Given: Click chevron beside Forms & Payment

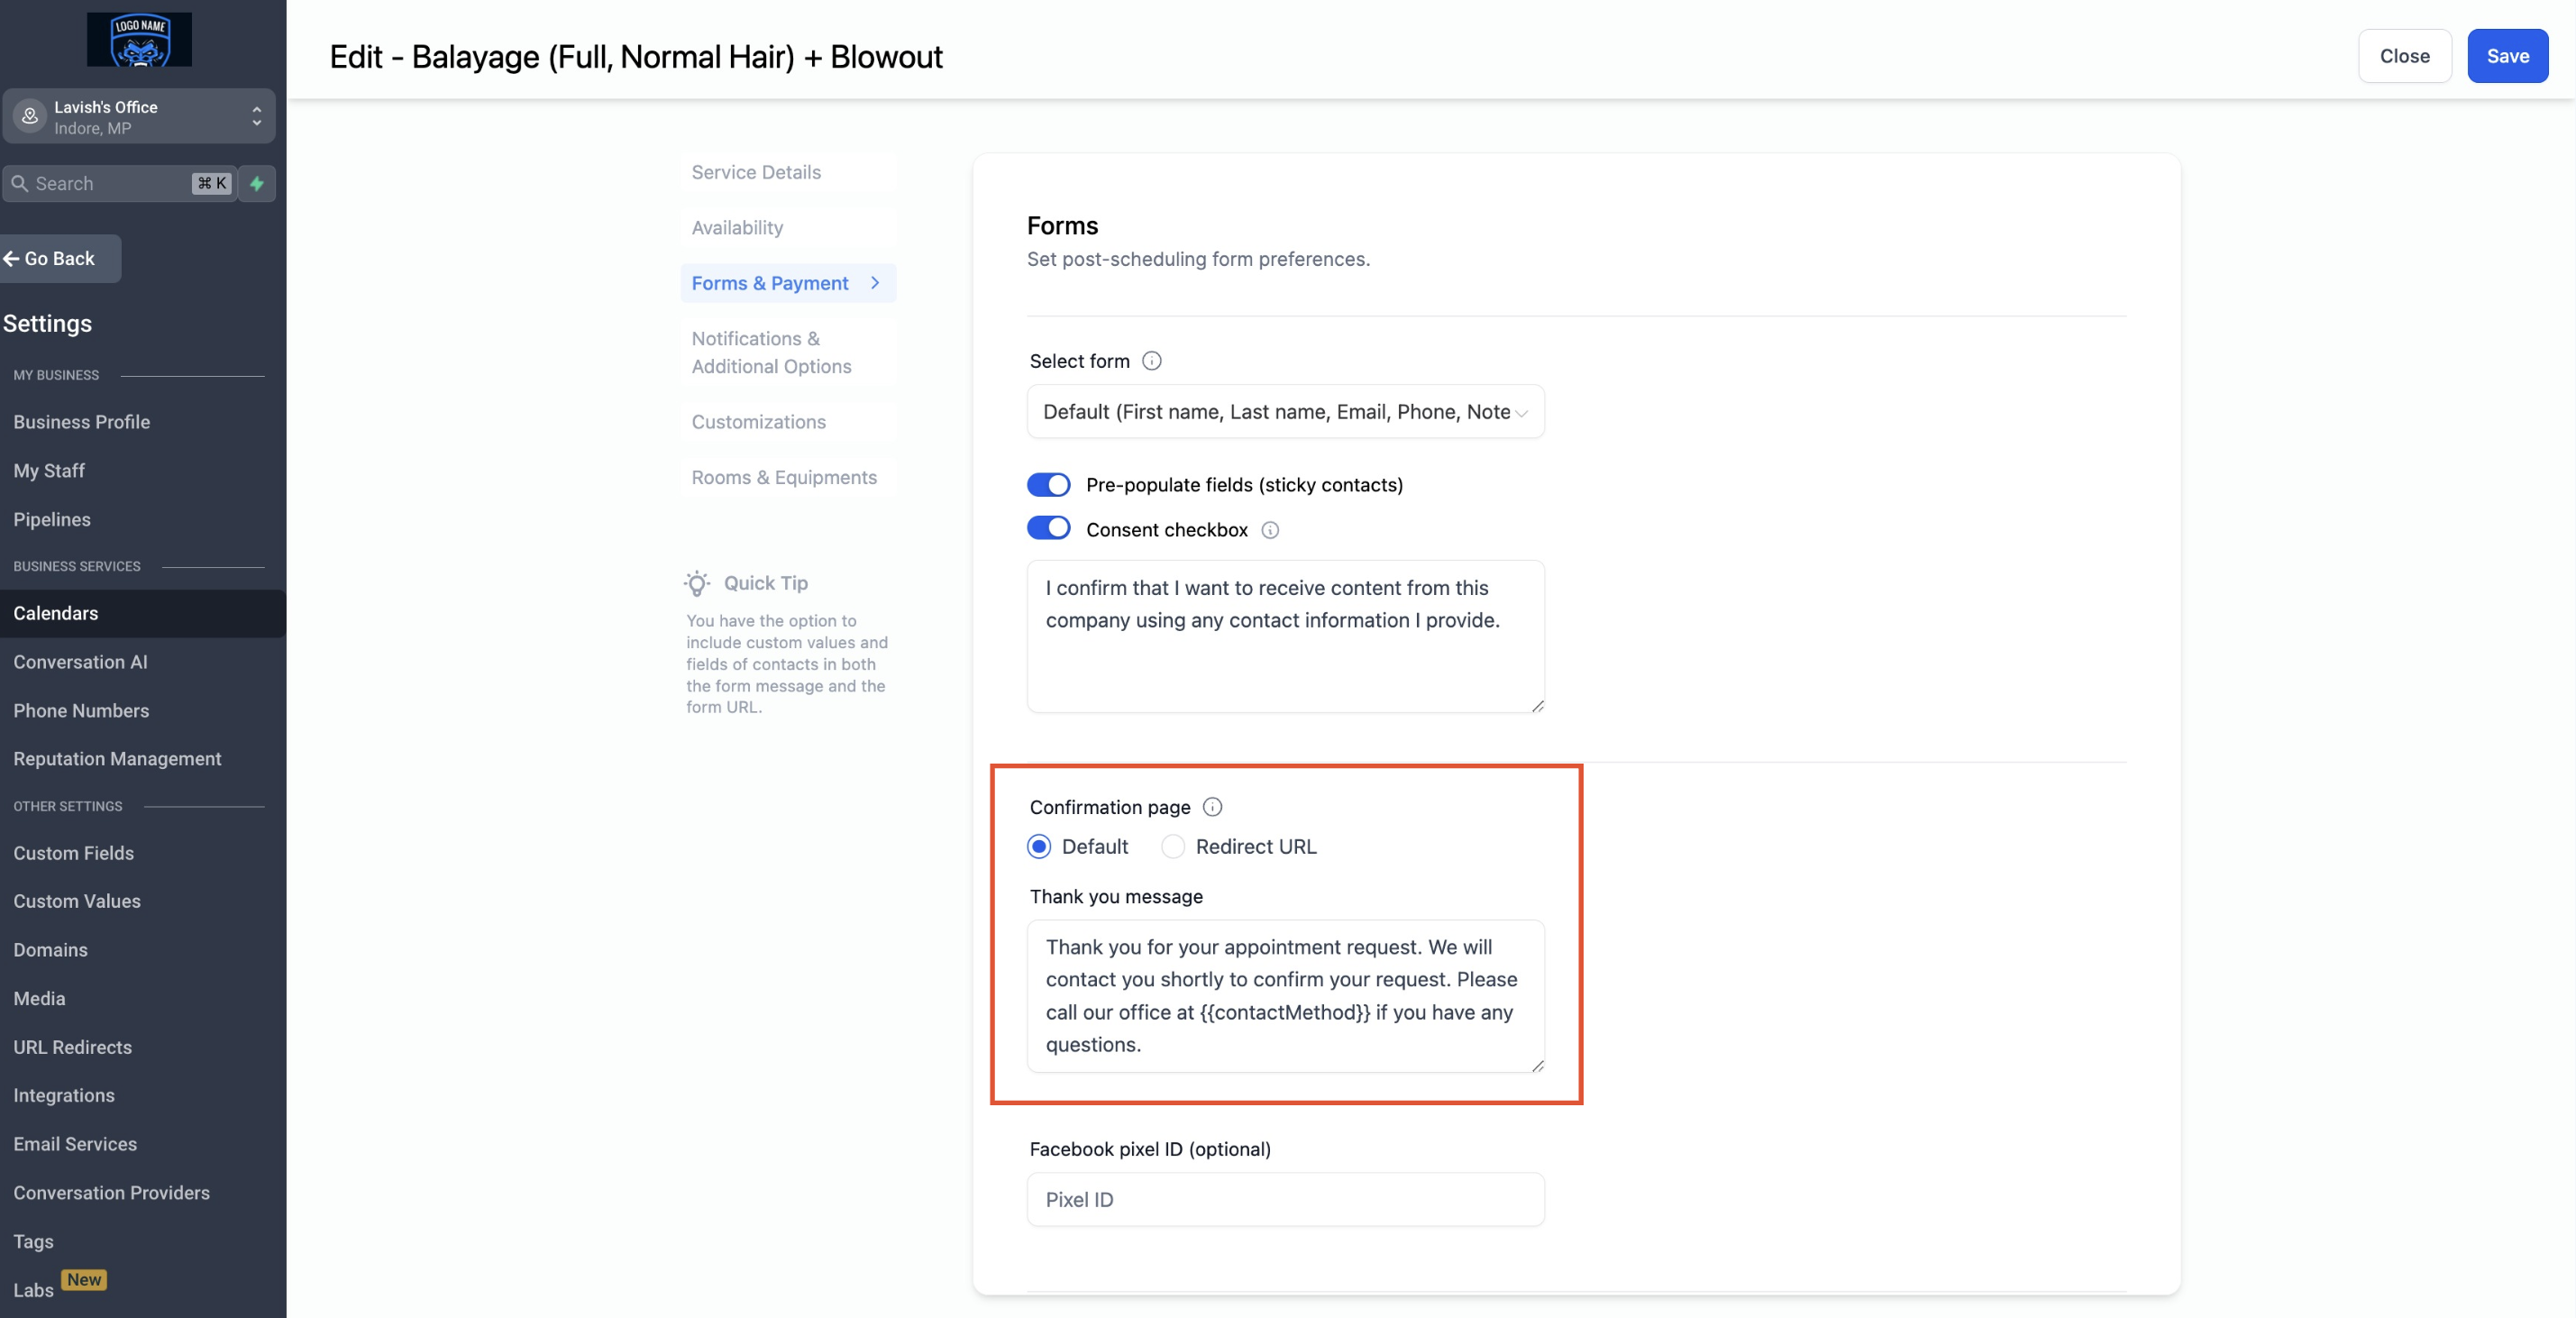Looking at the screenshot, I should click(875, 283).
